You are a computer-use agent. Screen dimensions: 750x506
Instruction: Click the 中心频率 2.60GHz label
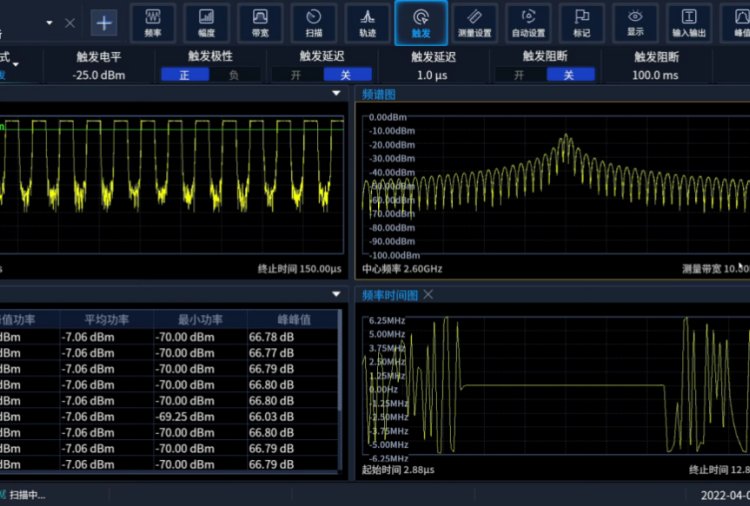point(402,269)
